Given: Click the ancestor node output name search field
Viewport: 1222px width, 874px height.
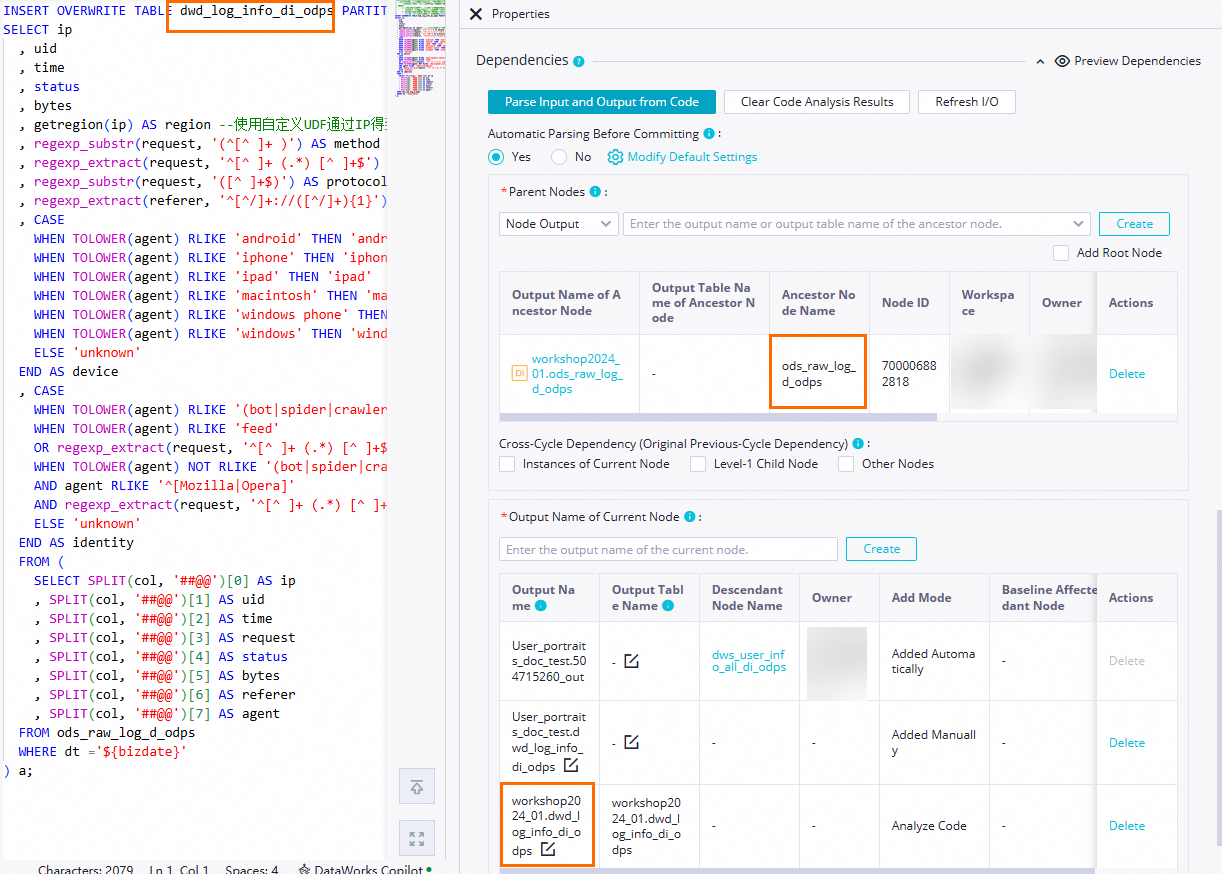Looking at the screenshot, I should pyautogui.click(x=856, y=224).
